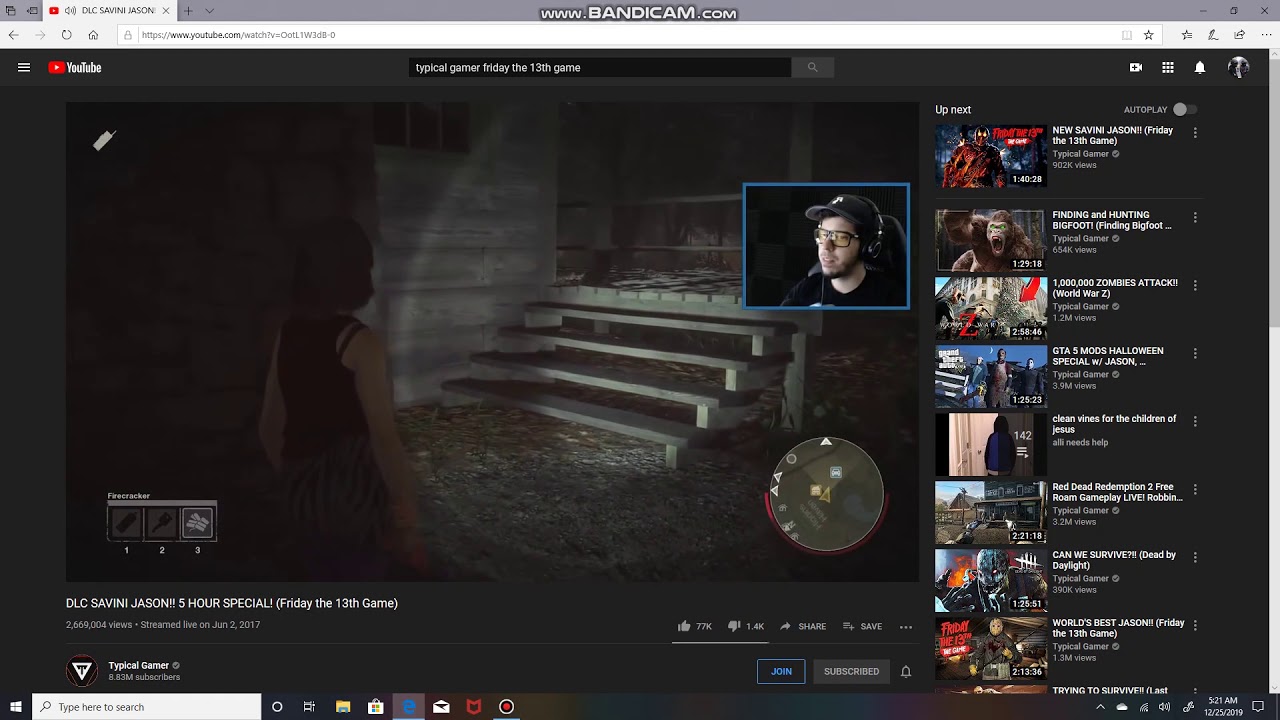Open options for Red Dead Redemption 2 video
This screenshot has width=1280, height=720.
tap(1195, 489)
